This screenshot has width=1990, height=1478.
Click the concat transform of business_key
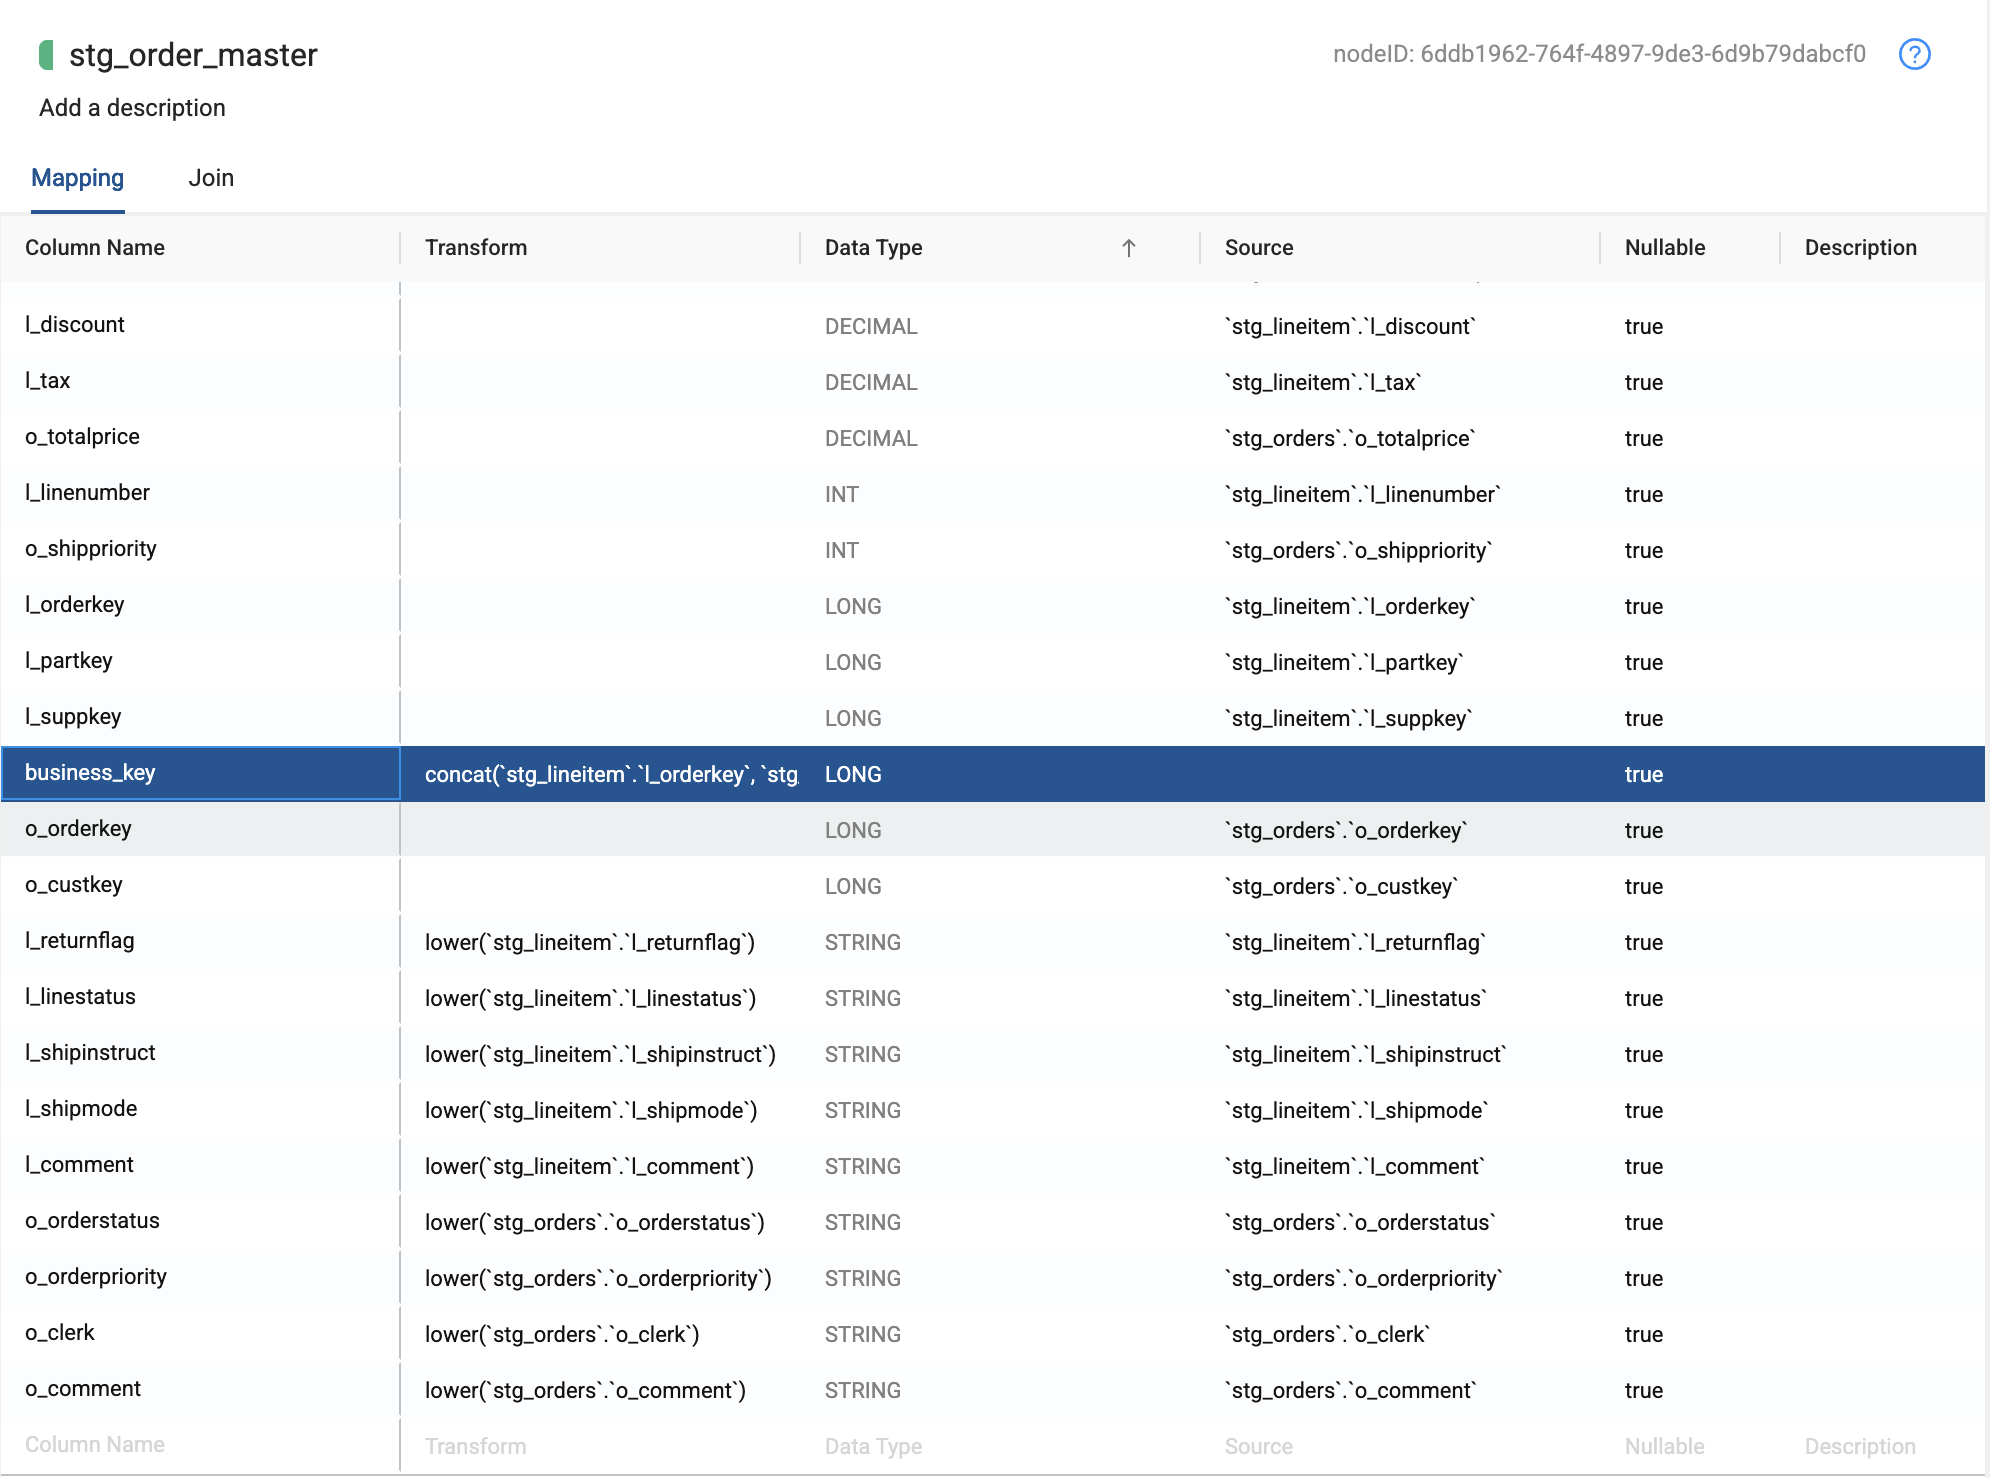tap(611, 774)
